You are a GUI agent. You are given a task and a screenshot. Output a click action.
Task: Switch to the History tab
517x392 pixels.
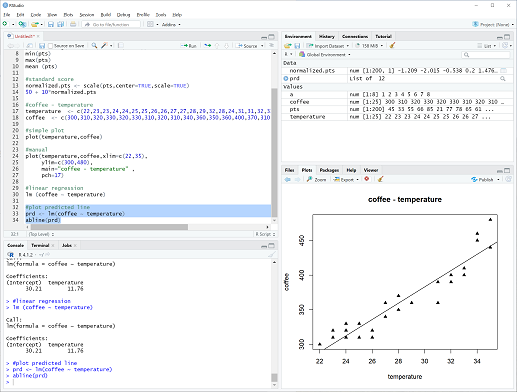point(326,36)
